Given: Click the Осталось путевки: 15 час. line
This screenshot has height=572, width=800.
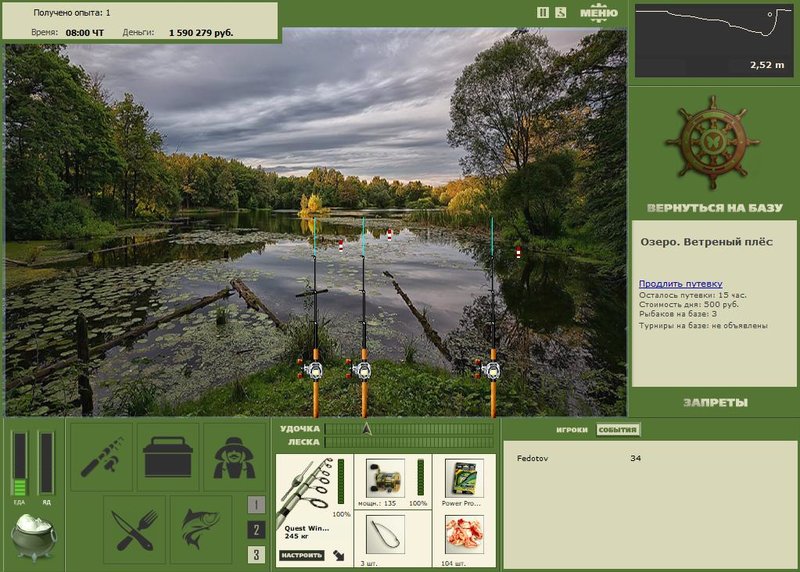Looking at the screenshot, I should pos(692,295).
